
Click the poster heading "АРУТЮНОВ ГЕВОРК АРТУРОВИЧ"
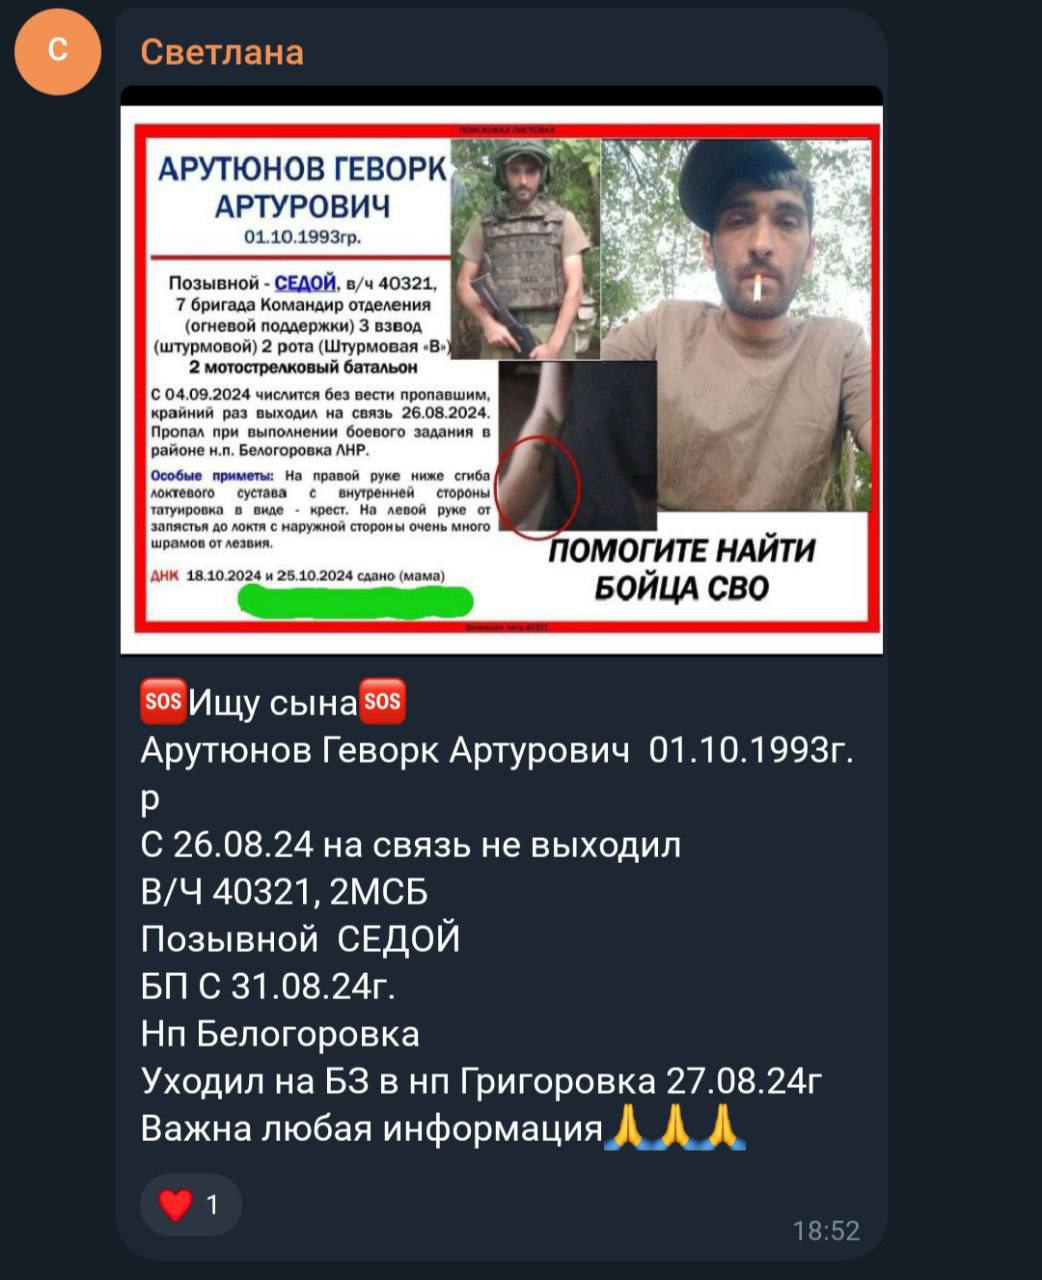pyautogui.click(x=301, y=187)
